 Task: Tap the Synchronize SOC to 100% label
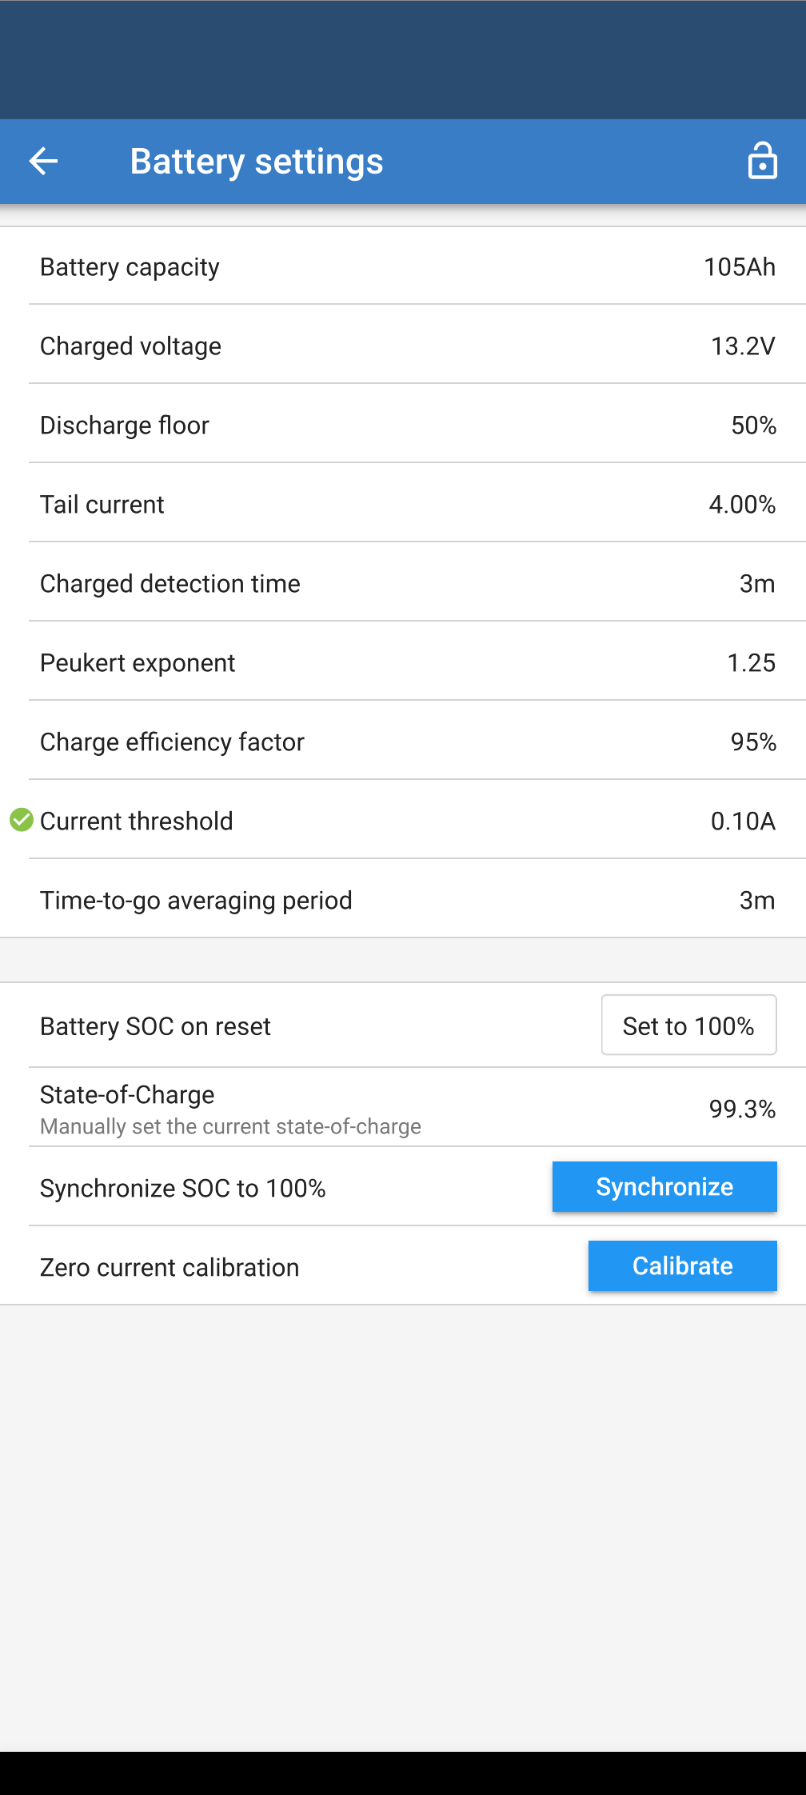click(183, 1188)
